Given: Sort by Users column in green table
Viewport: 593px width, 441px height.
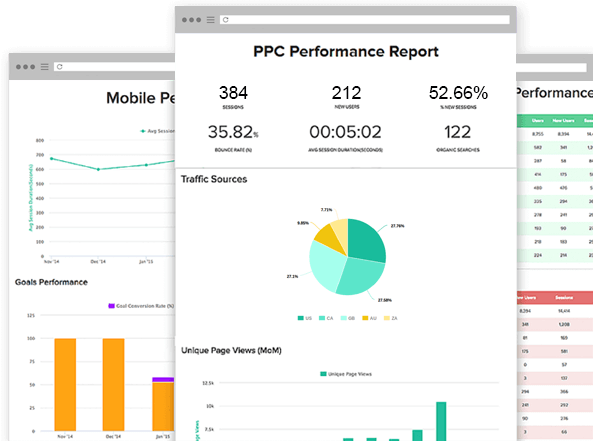Looking at the screenshot, I should [x=538, y=121].
